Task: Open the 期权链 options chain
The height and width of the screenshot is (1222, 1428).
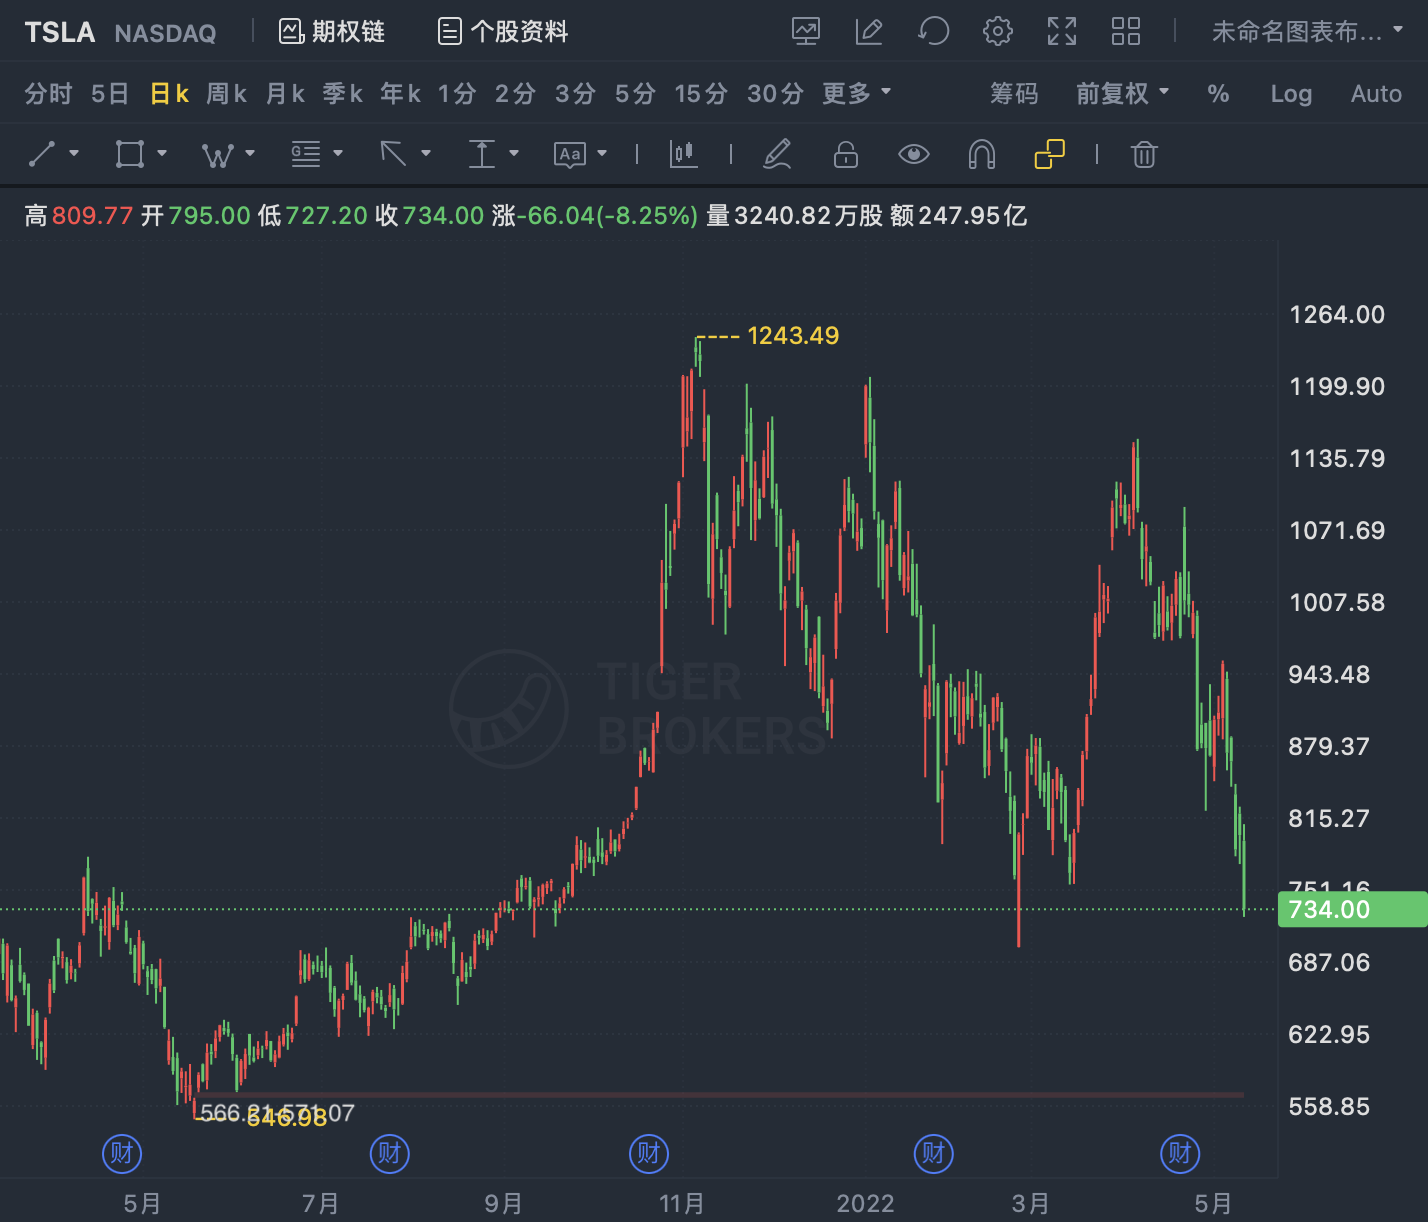Action: [x=332, y=32]
